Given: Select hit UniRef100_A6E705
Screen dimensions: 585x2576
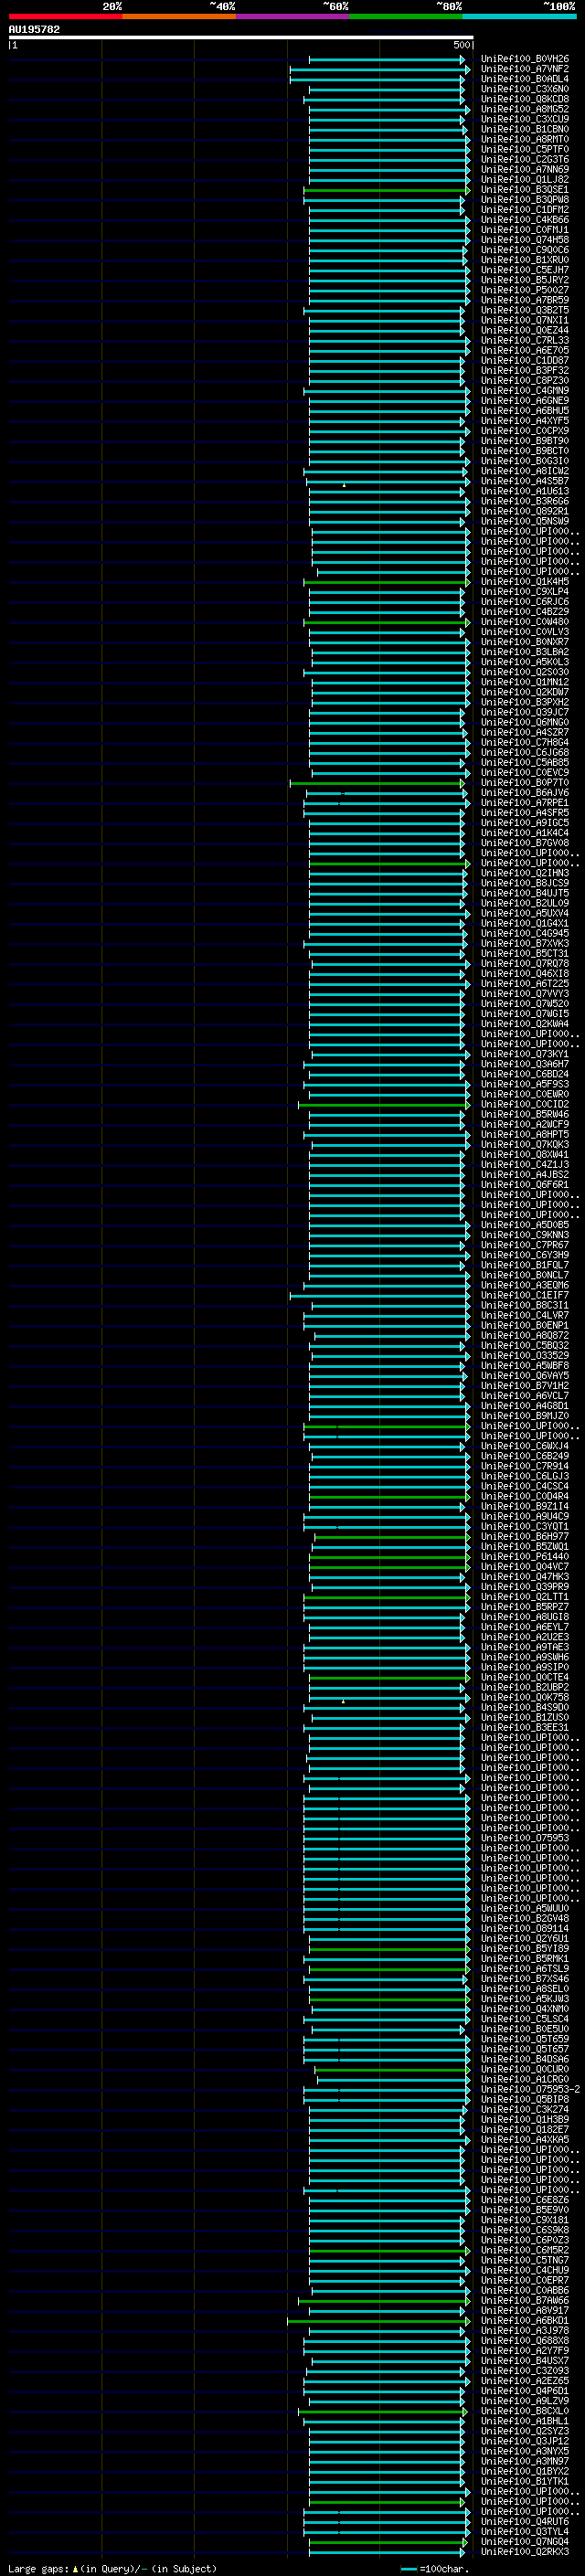Looking at the screenshot, I should pos(524,351).
